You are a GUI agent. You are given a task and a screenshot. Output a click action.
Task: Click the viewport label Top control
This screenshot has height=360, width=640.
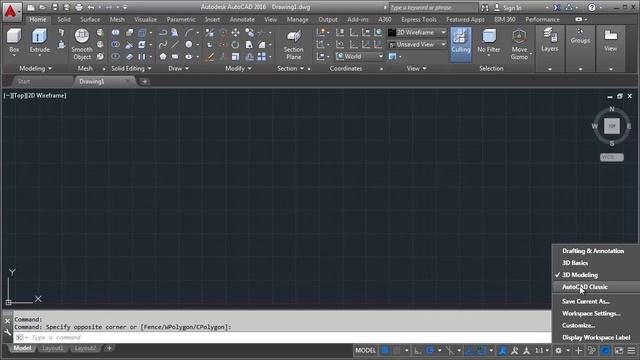[x=19, y=96]
